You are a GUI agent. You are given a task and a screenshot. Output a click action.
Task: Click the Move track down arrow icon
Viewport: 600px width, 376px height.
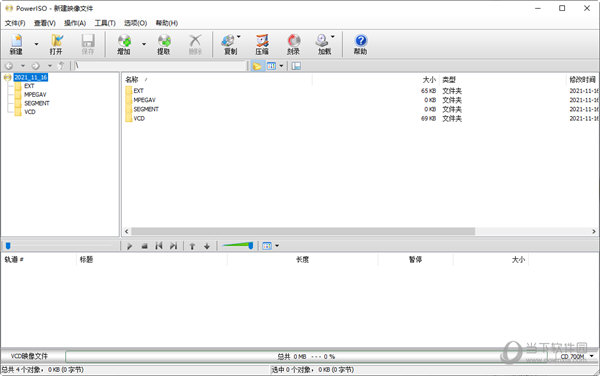(x=207, y=246)
